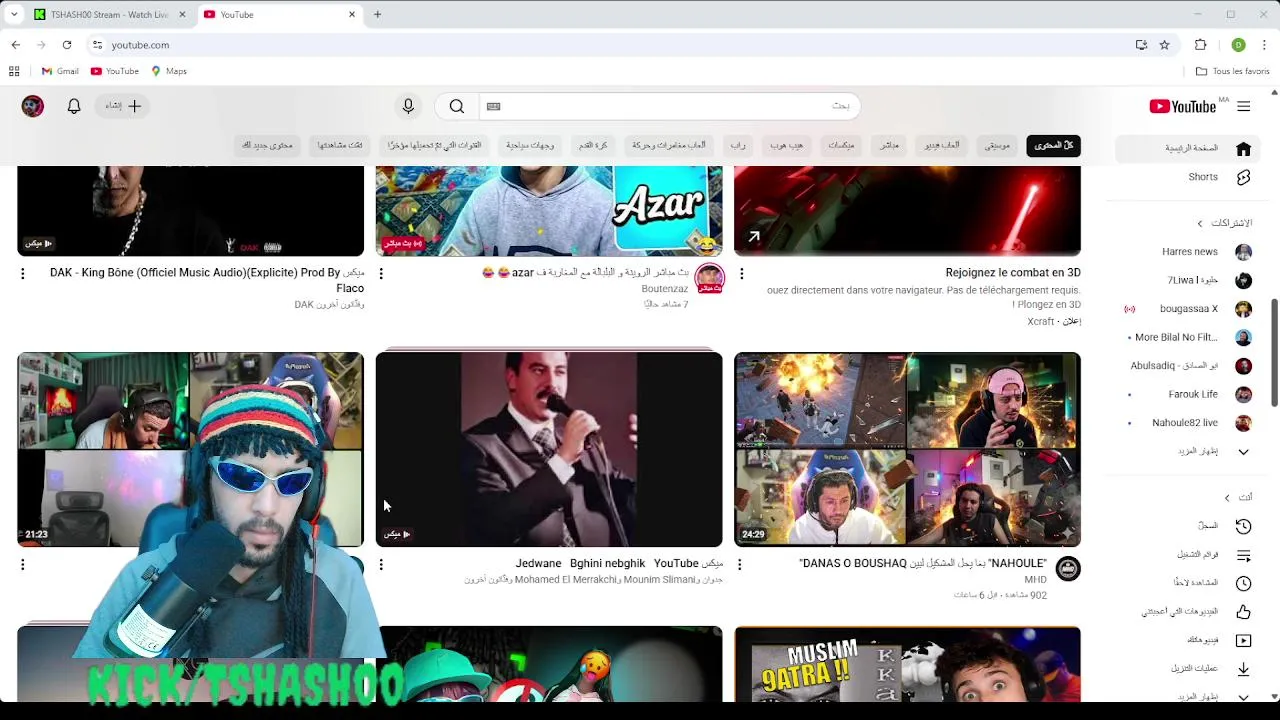Expand show more under You section
The height and width of the screenshot is (720, 1280).
[x=1243, y=697]
